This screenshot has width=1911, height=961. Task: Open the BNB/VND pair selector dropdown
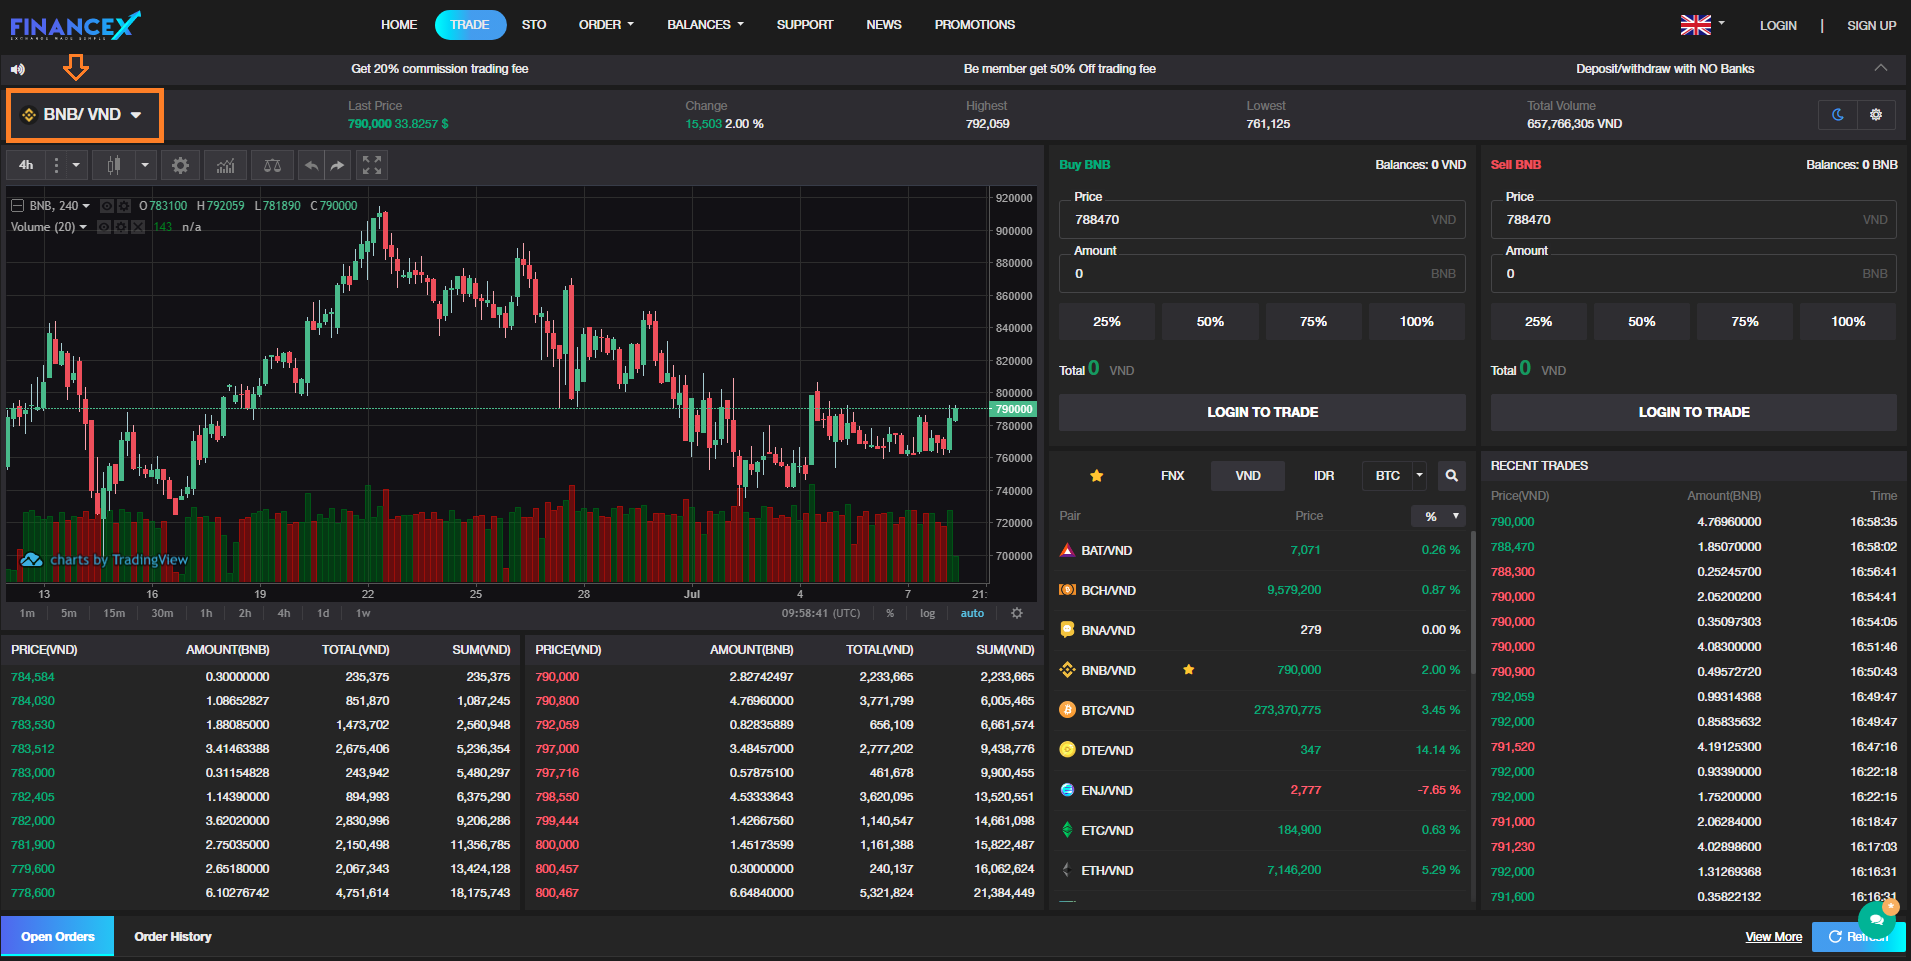click(x=85, y=115)
